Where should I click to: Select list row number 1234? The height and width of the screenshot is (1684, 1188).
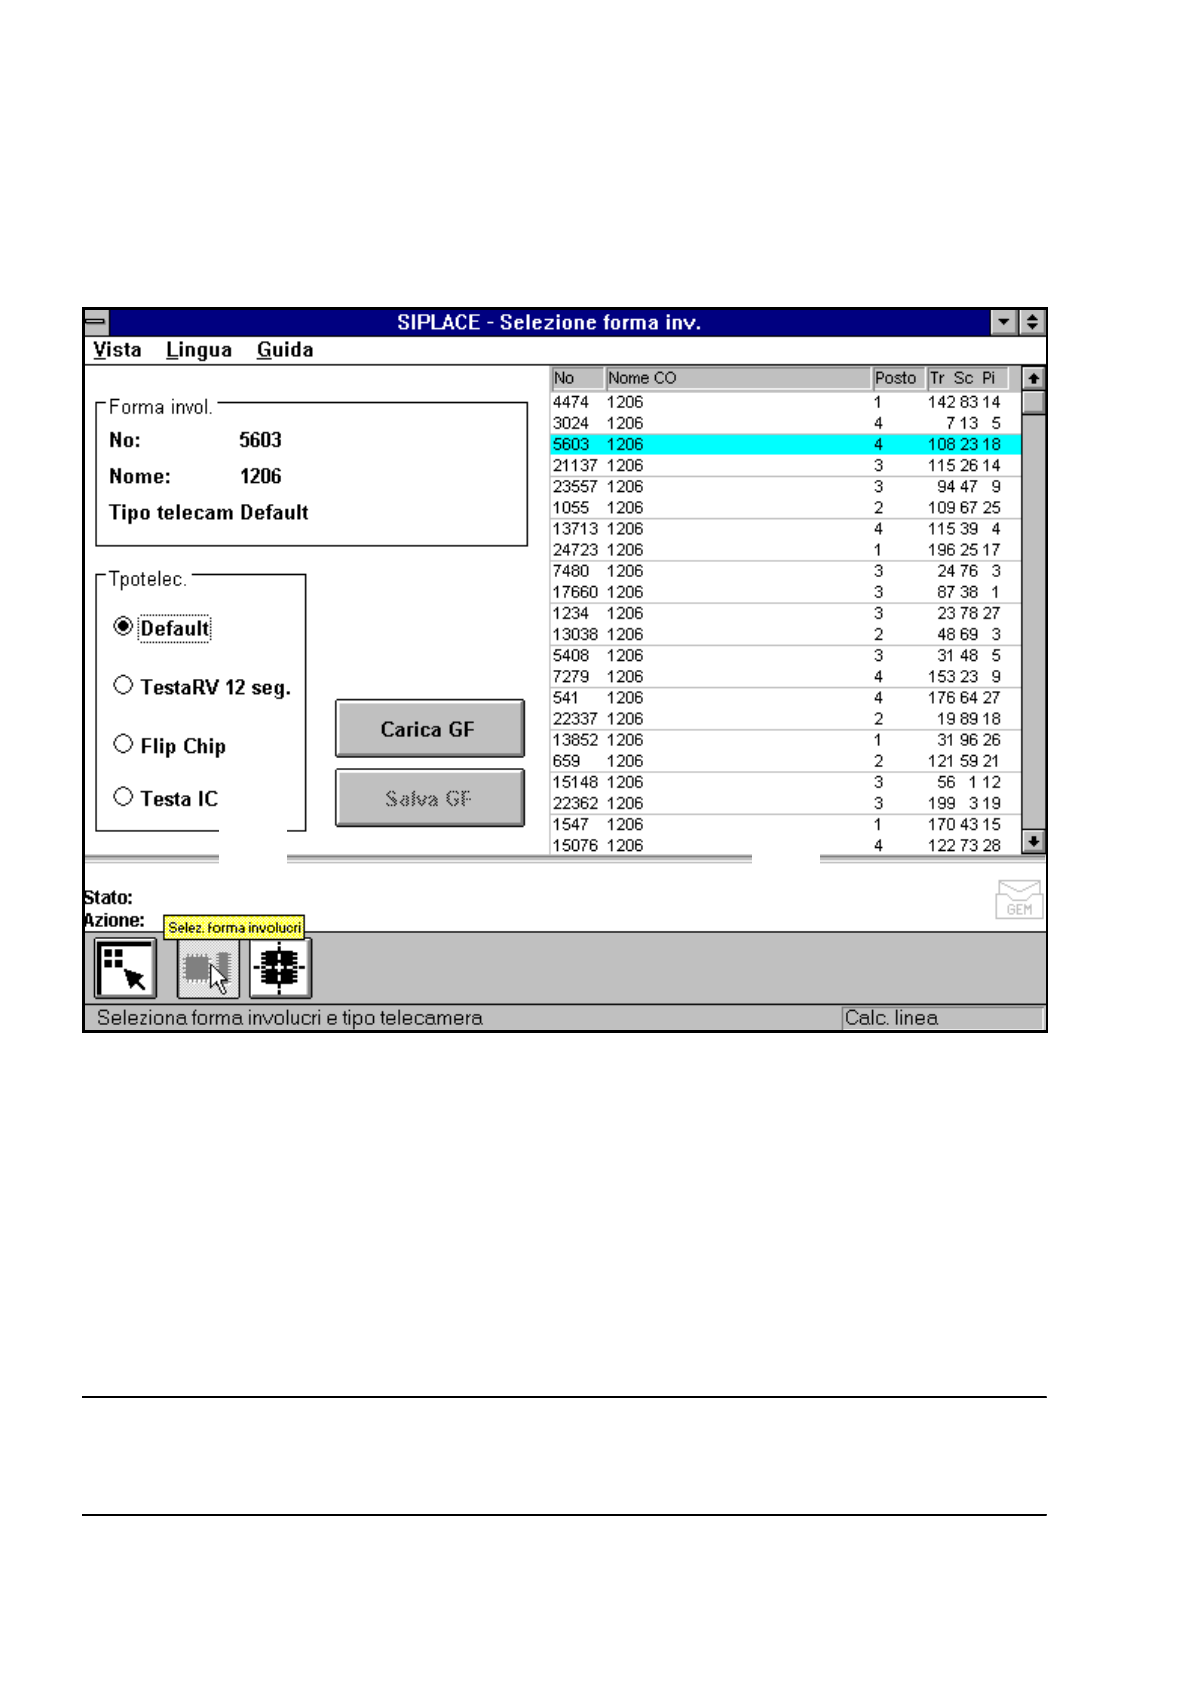(x=785, y=613)
